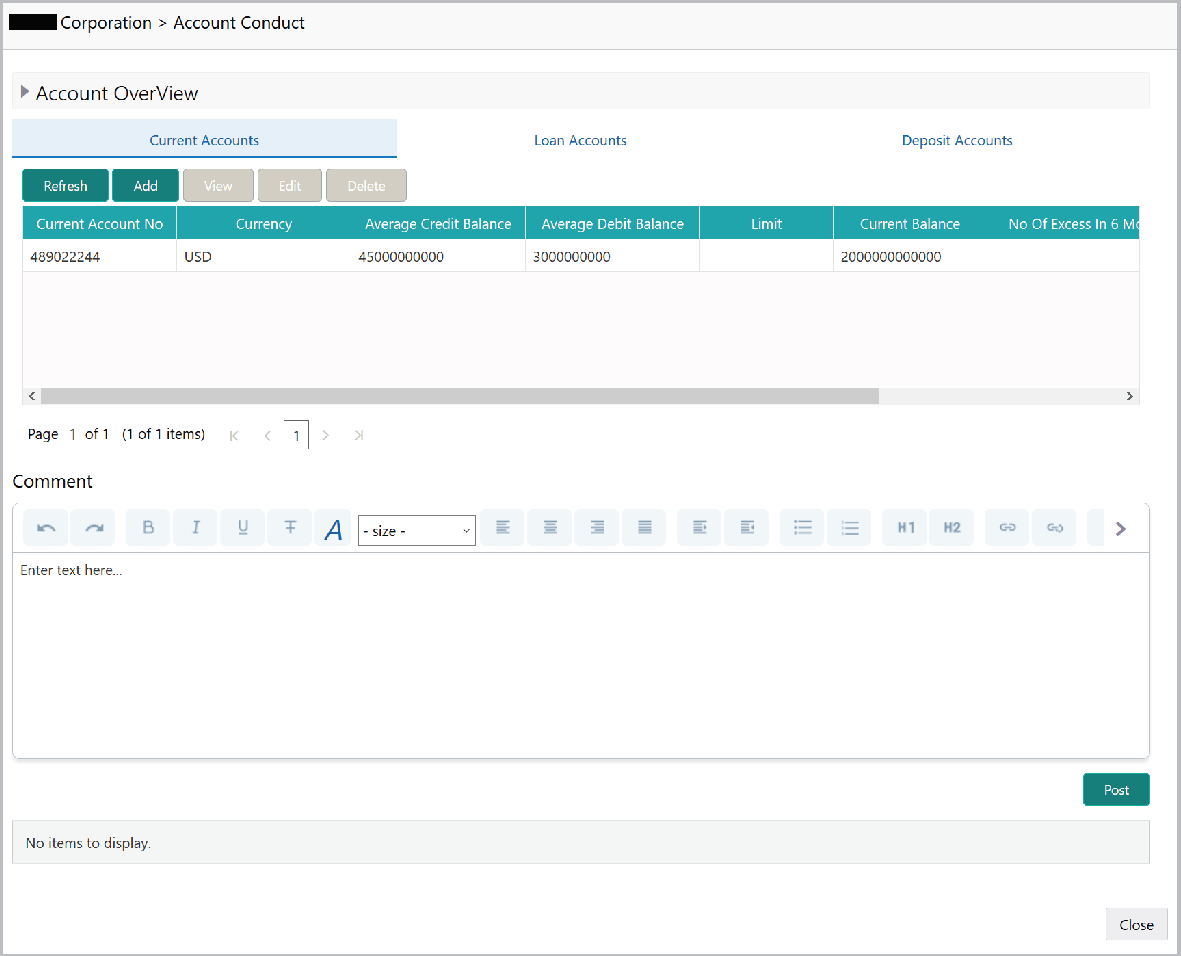Undo last comment edit
This screenshot has height=956, width=1181.
pyautogui.click(x=46, y=527)
